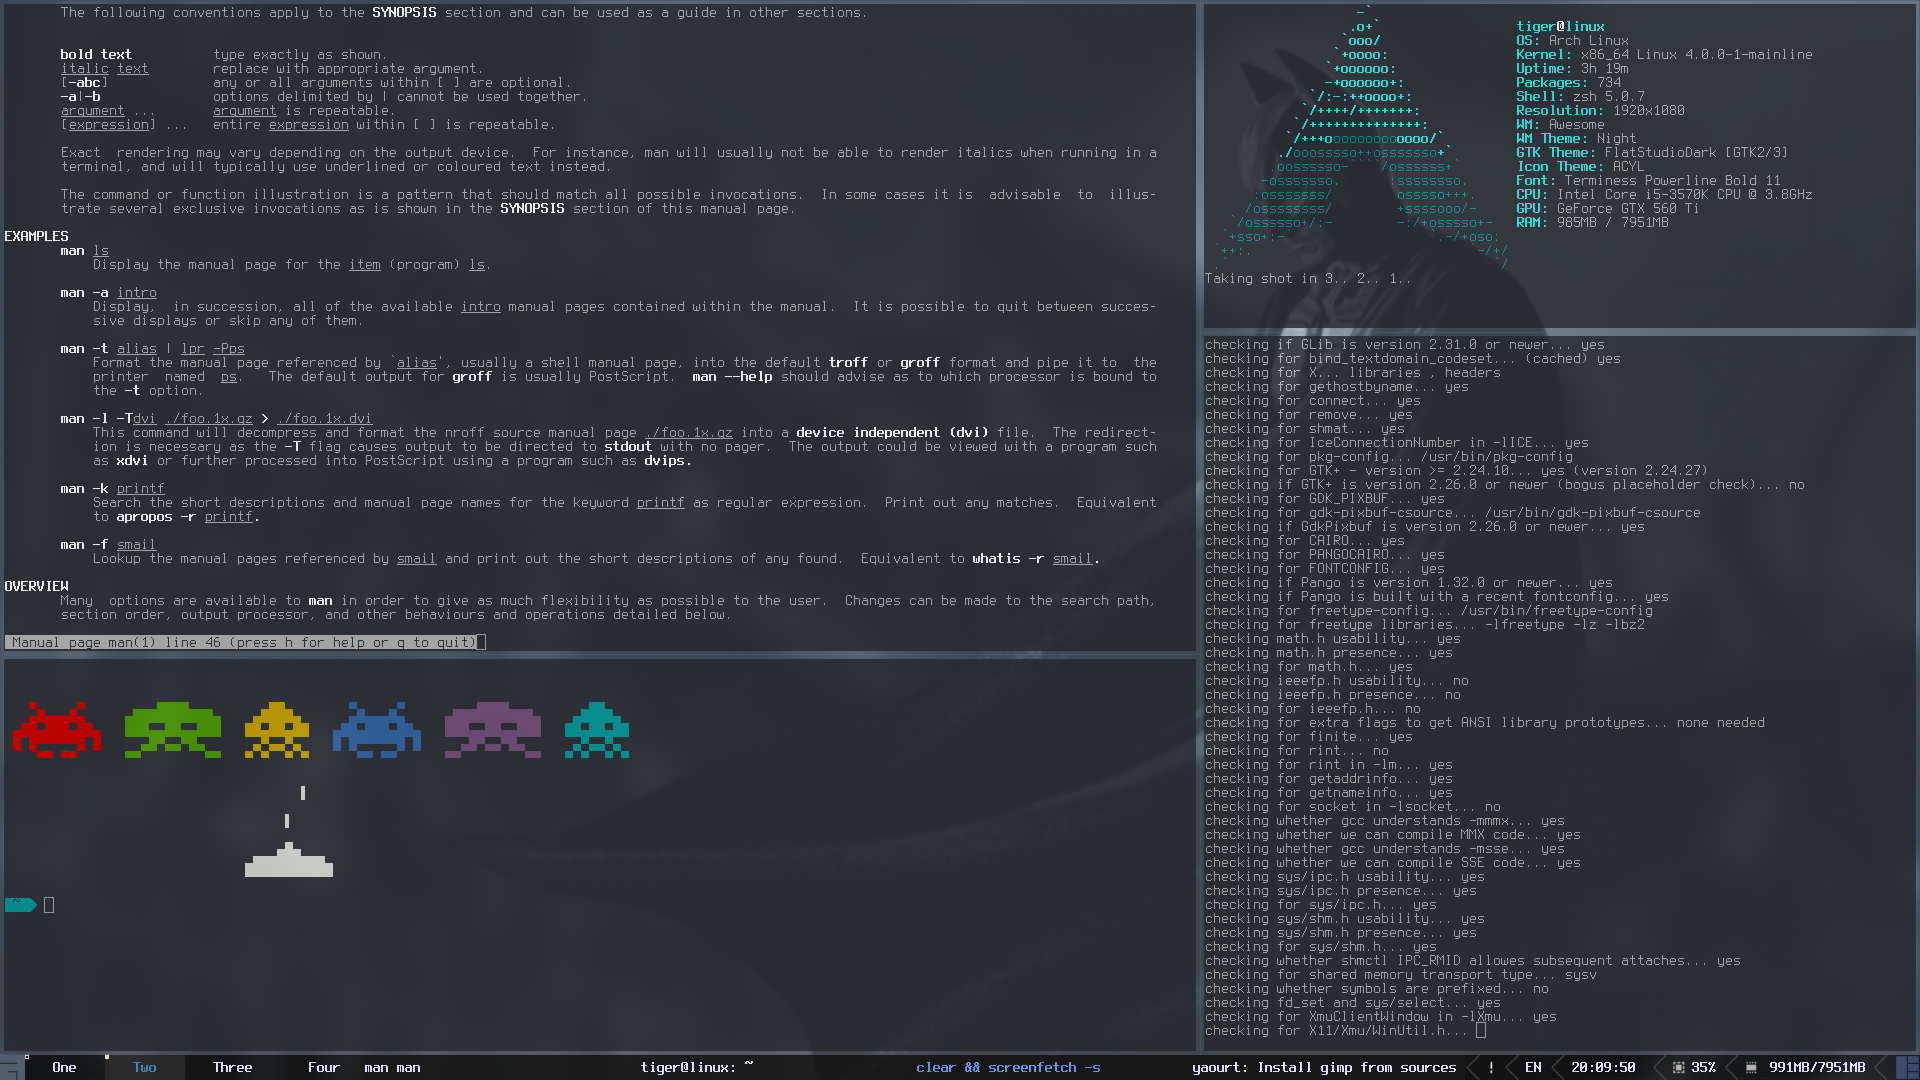Viewport: 1920px width, 1080px height.
Task: Switch to tab labeled One
Action: tap(63, 1067)
